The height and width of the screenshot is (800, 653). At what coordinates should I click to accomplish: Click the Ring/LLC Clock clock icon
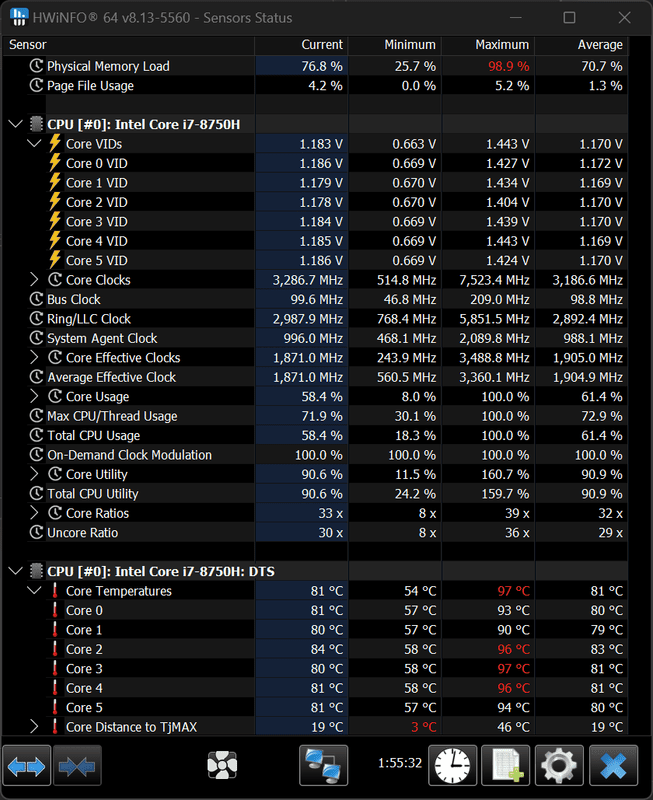coord(36,318)
